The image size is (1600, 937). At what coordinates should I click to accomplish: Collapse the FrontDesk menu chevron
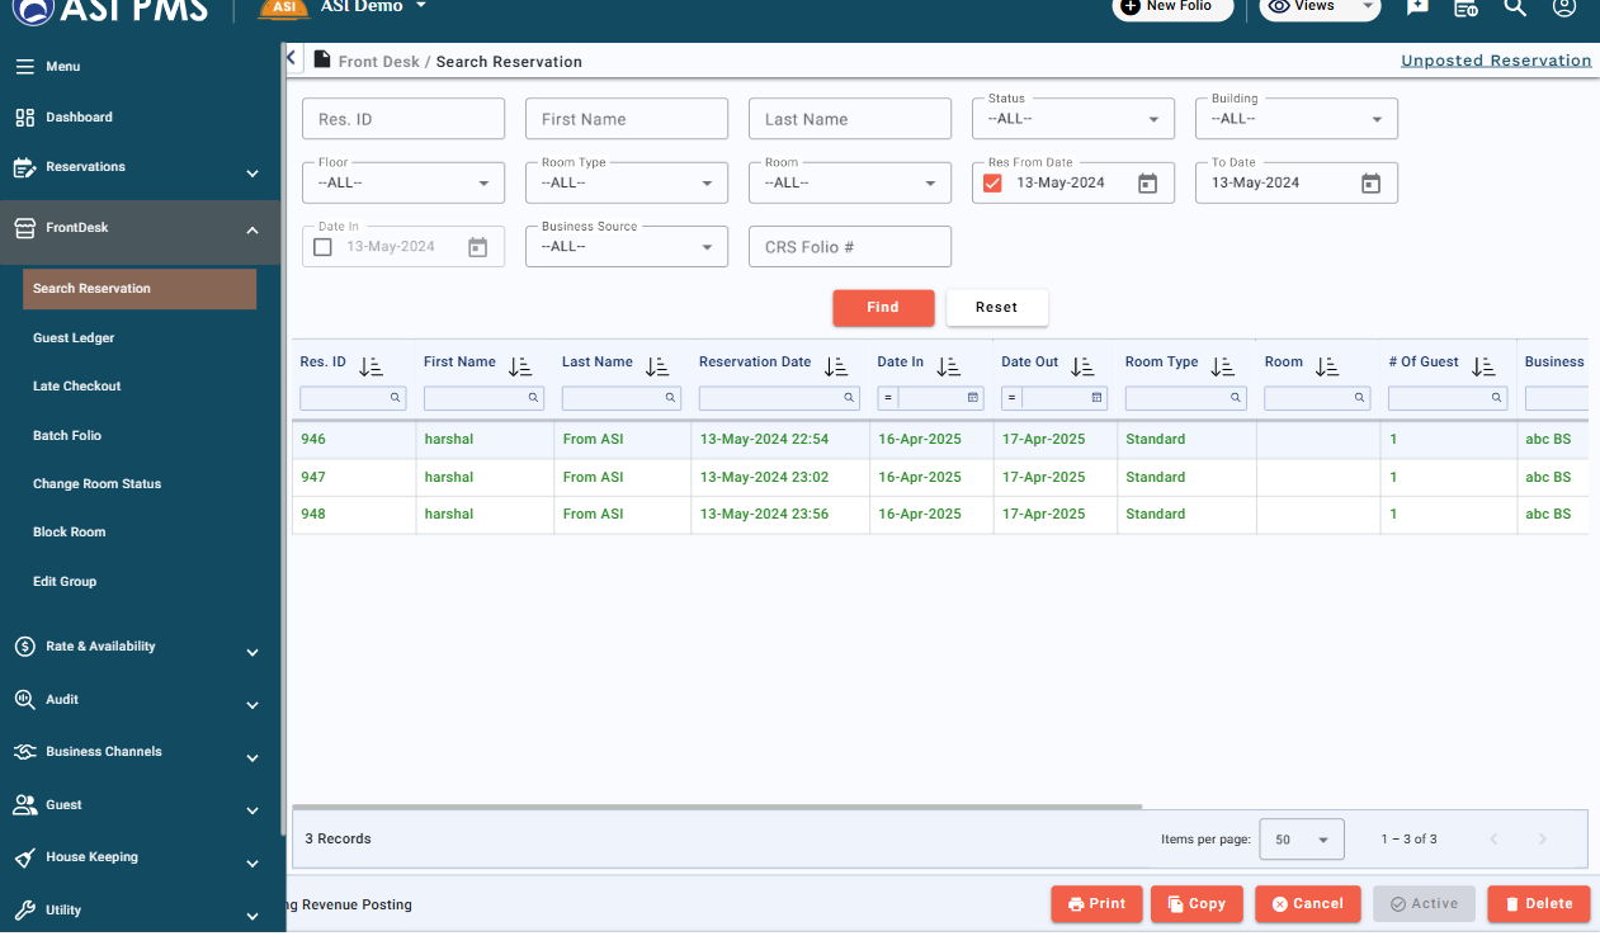(252, 231)
